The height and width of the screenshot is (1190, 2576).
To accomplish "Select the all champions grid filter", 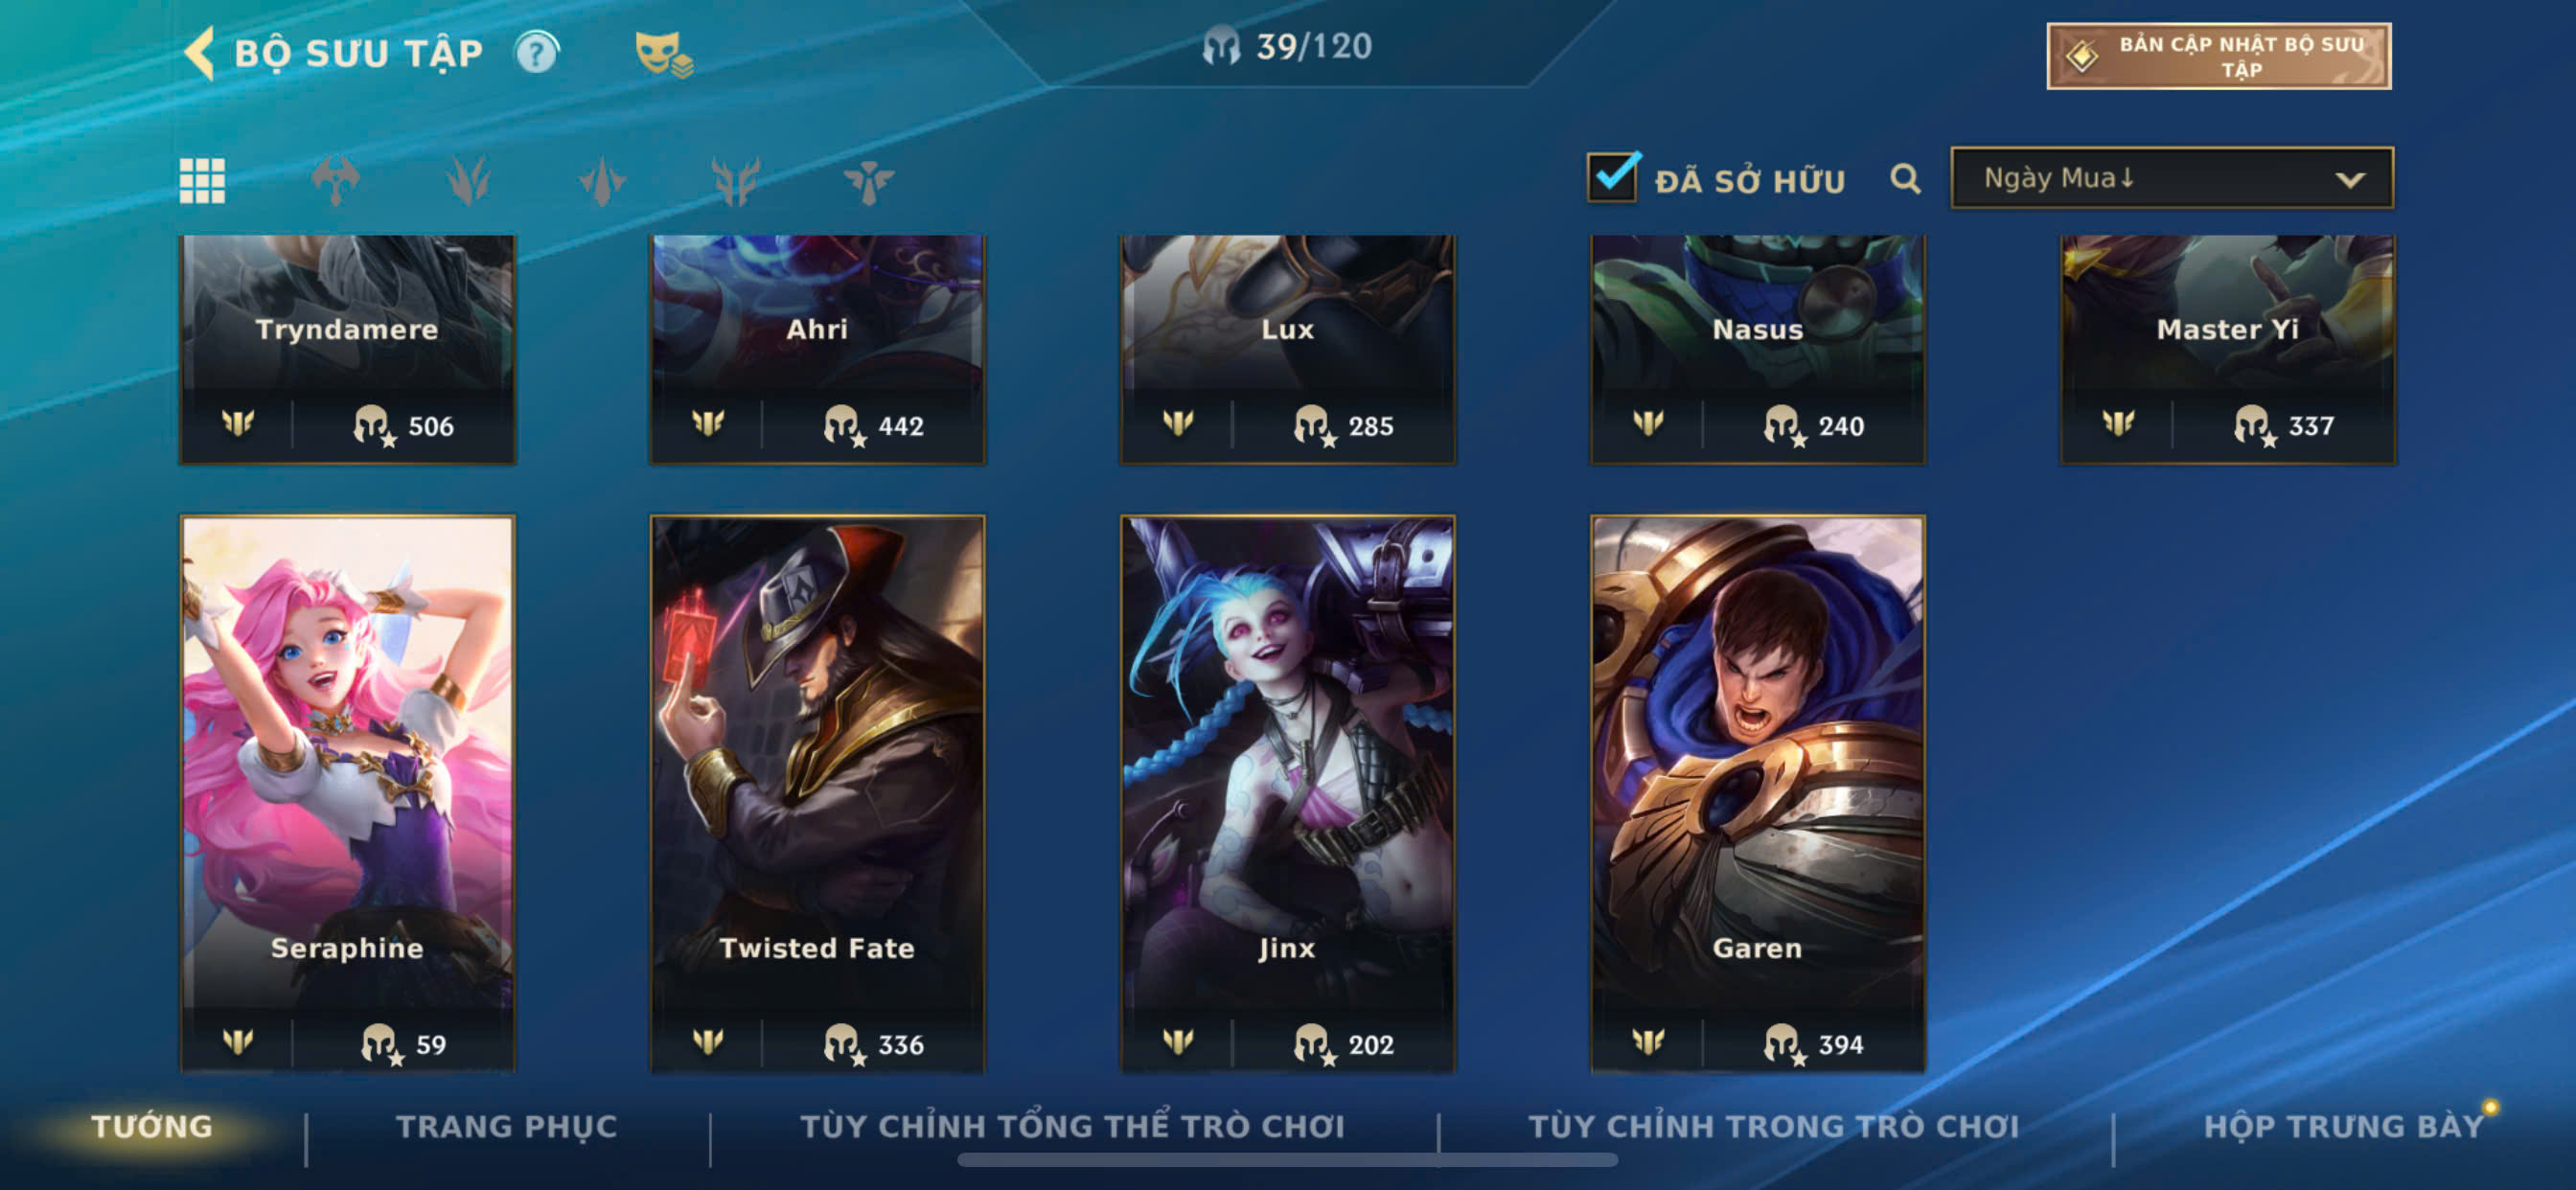I will point(202,181).
